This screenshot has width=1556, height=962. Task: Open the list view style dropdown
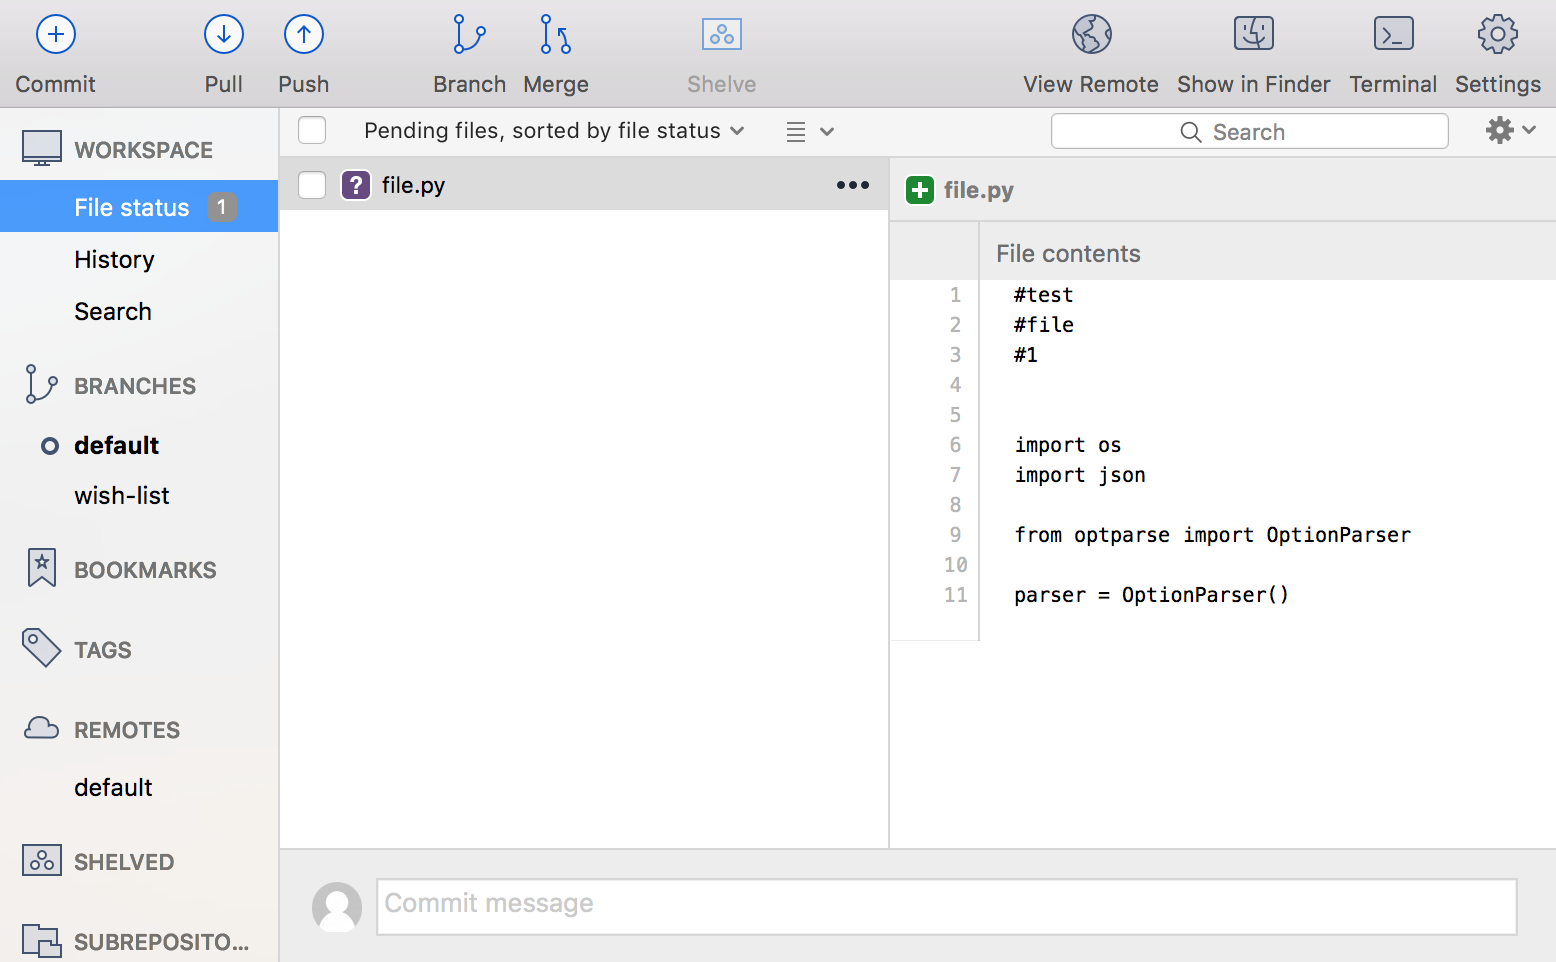(x=809, y=132)
